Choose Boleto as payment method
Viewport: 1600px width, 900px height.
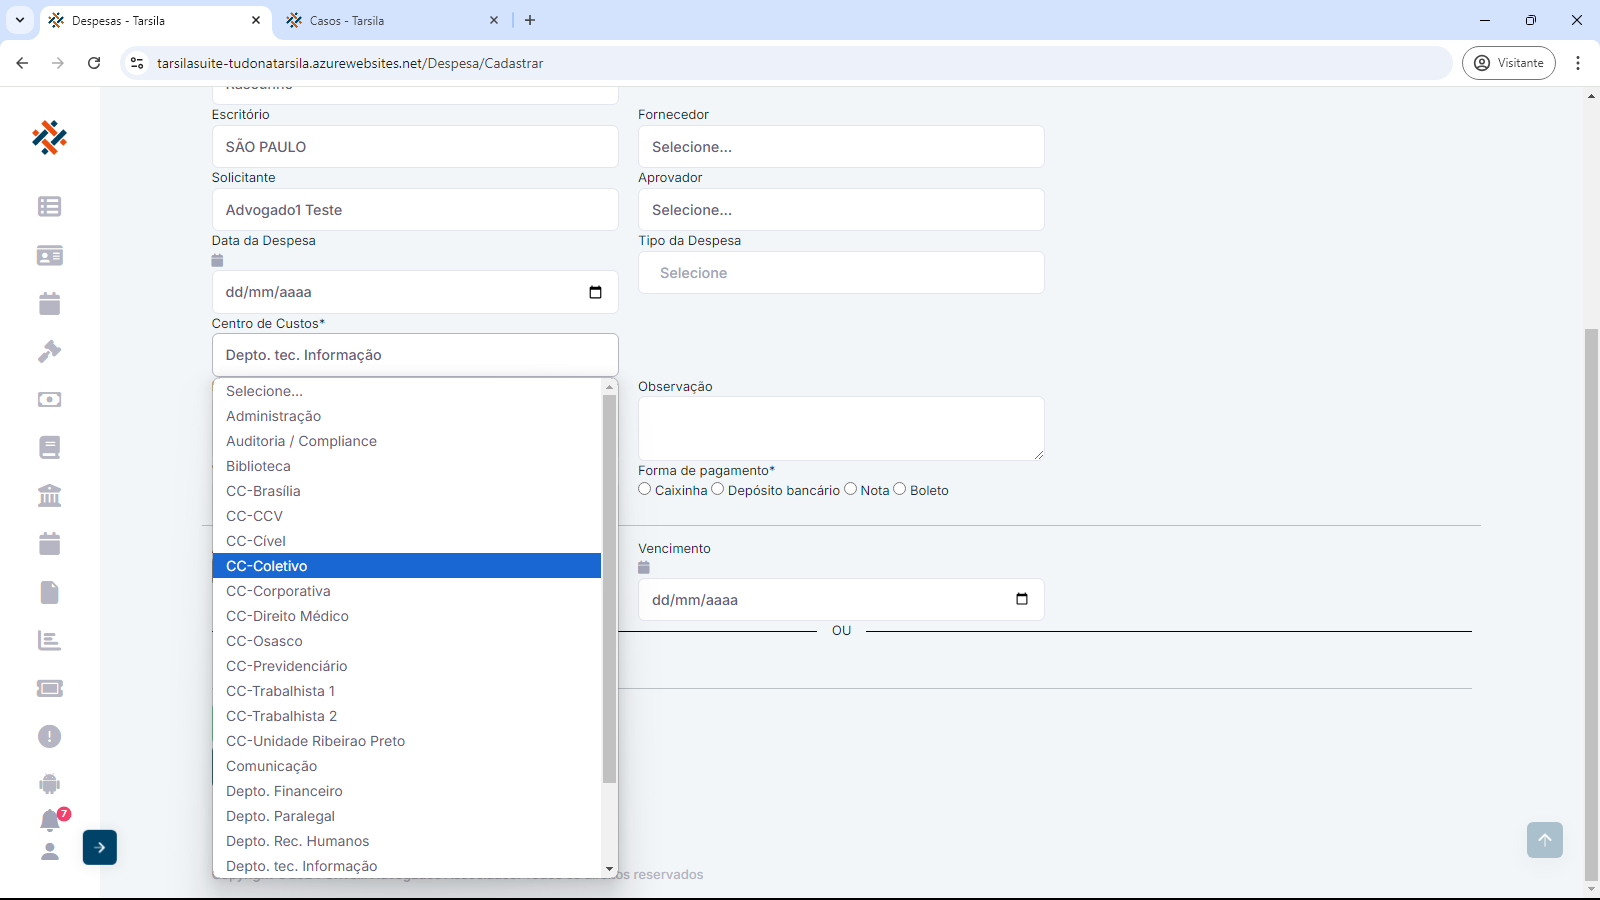[899, 489]
